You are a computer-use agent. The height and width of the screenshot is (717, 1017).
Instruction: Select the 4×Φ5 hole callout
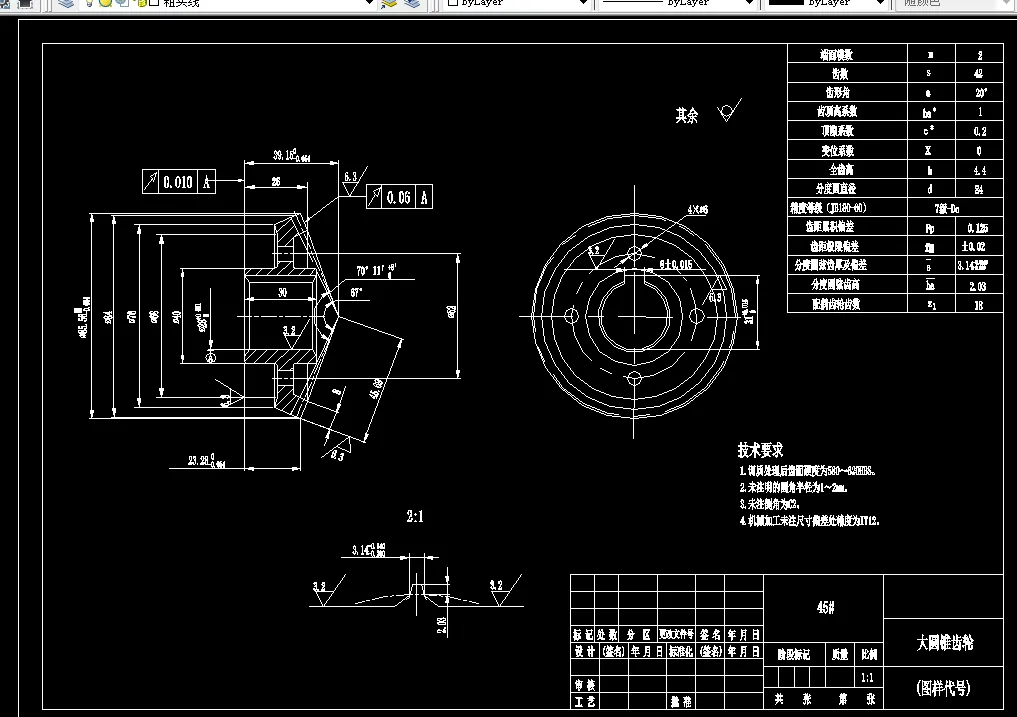[x=698, y=210]
